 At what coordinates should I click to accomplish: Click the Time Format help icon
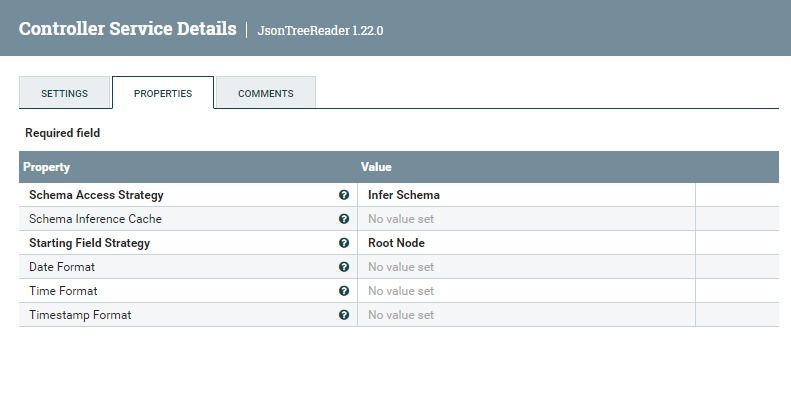[344, 291]
